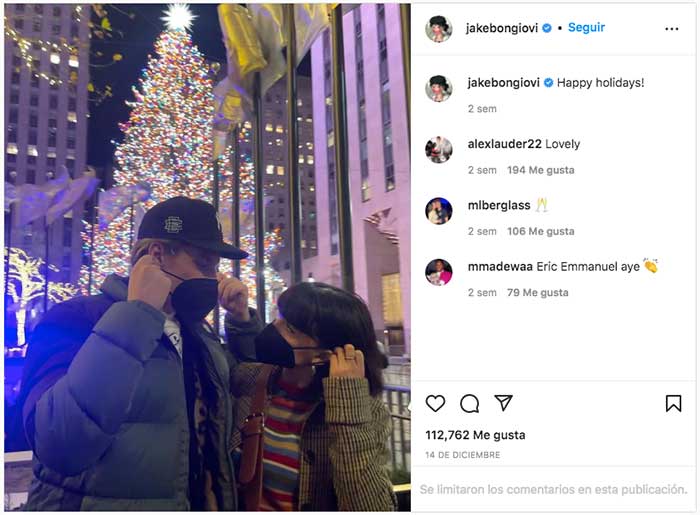The image size is (700, 515).
Task: Click the Rockefeller tree photo
Action: point(208,258)
